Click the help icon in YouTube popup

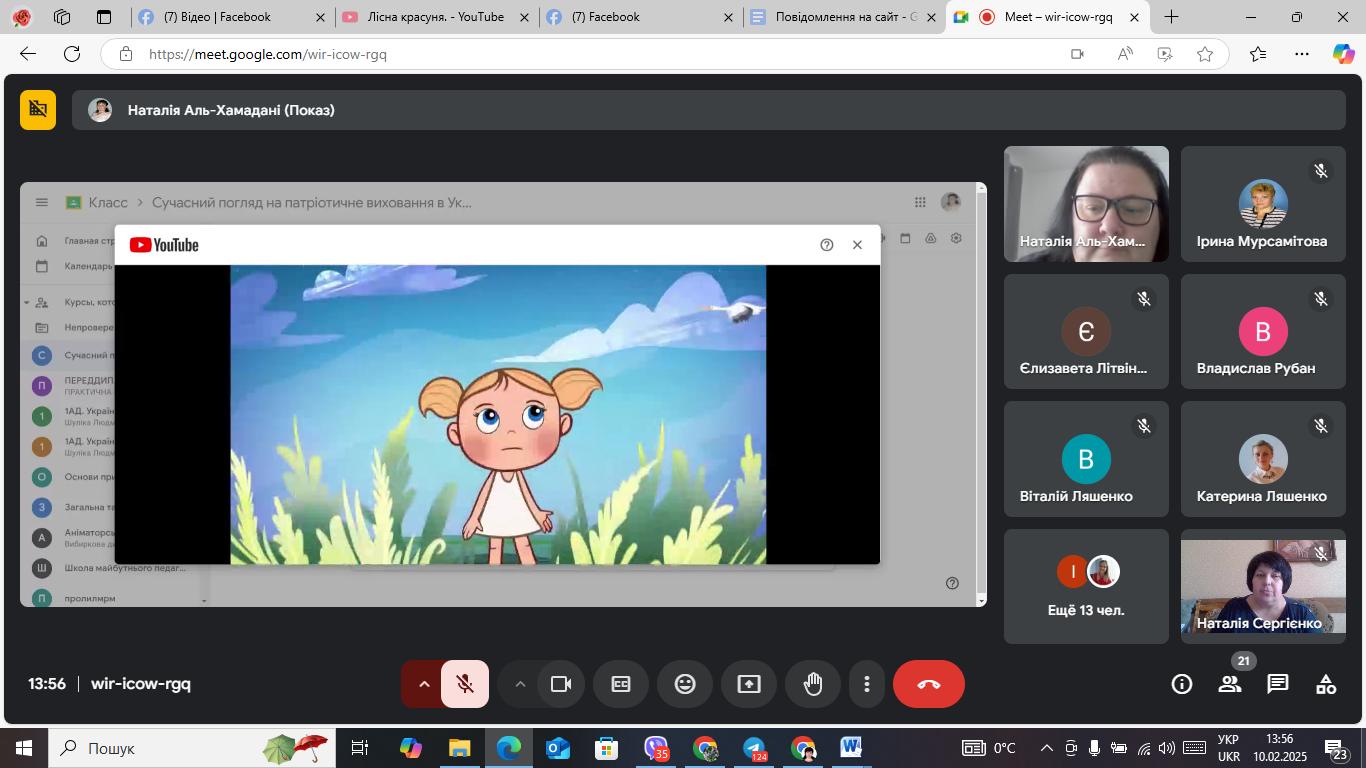pos(827,245)
